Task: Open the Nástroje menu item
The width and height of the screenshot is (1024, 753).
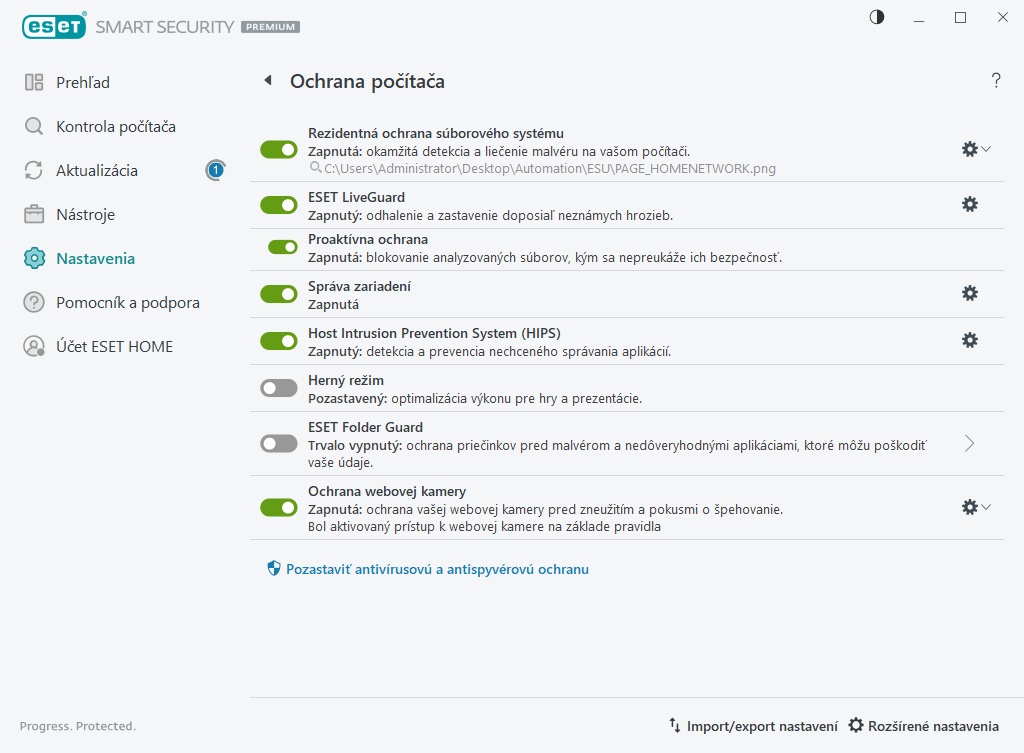Action: click(85, 215)
